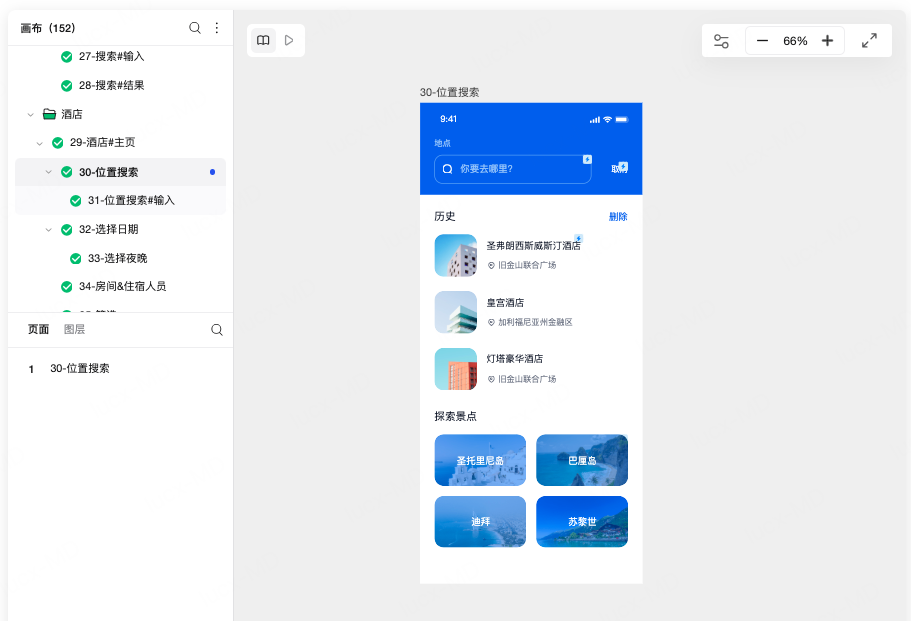This screenshot has width=911, height=621.
Task: Click 圣弗朗西斯威斯汀酒店 hotel name
Action: 533,246
